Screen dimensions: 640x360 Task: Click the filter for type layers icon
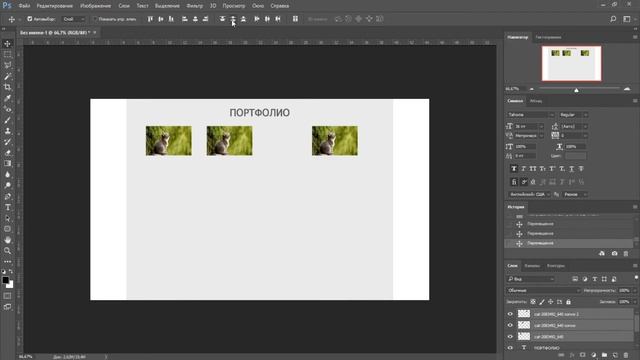(x=594, y=279)
